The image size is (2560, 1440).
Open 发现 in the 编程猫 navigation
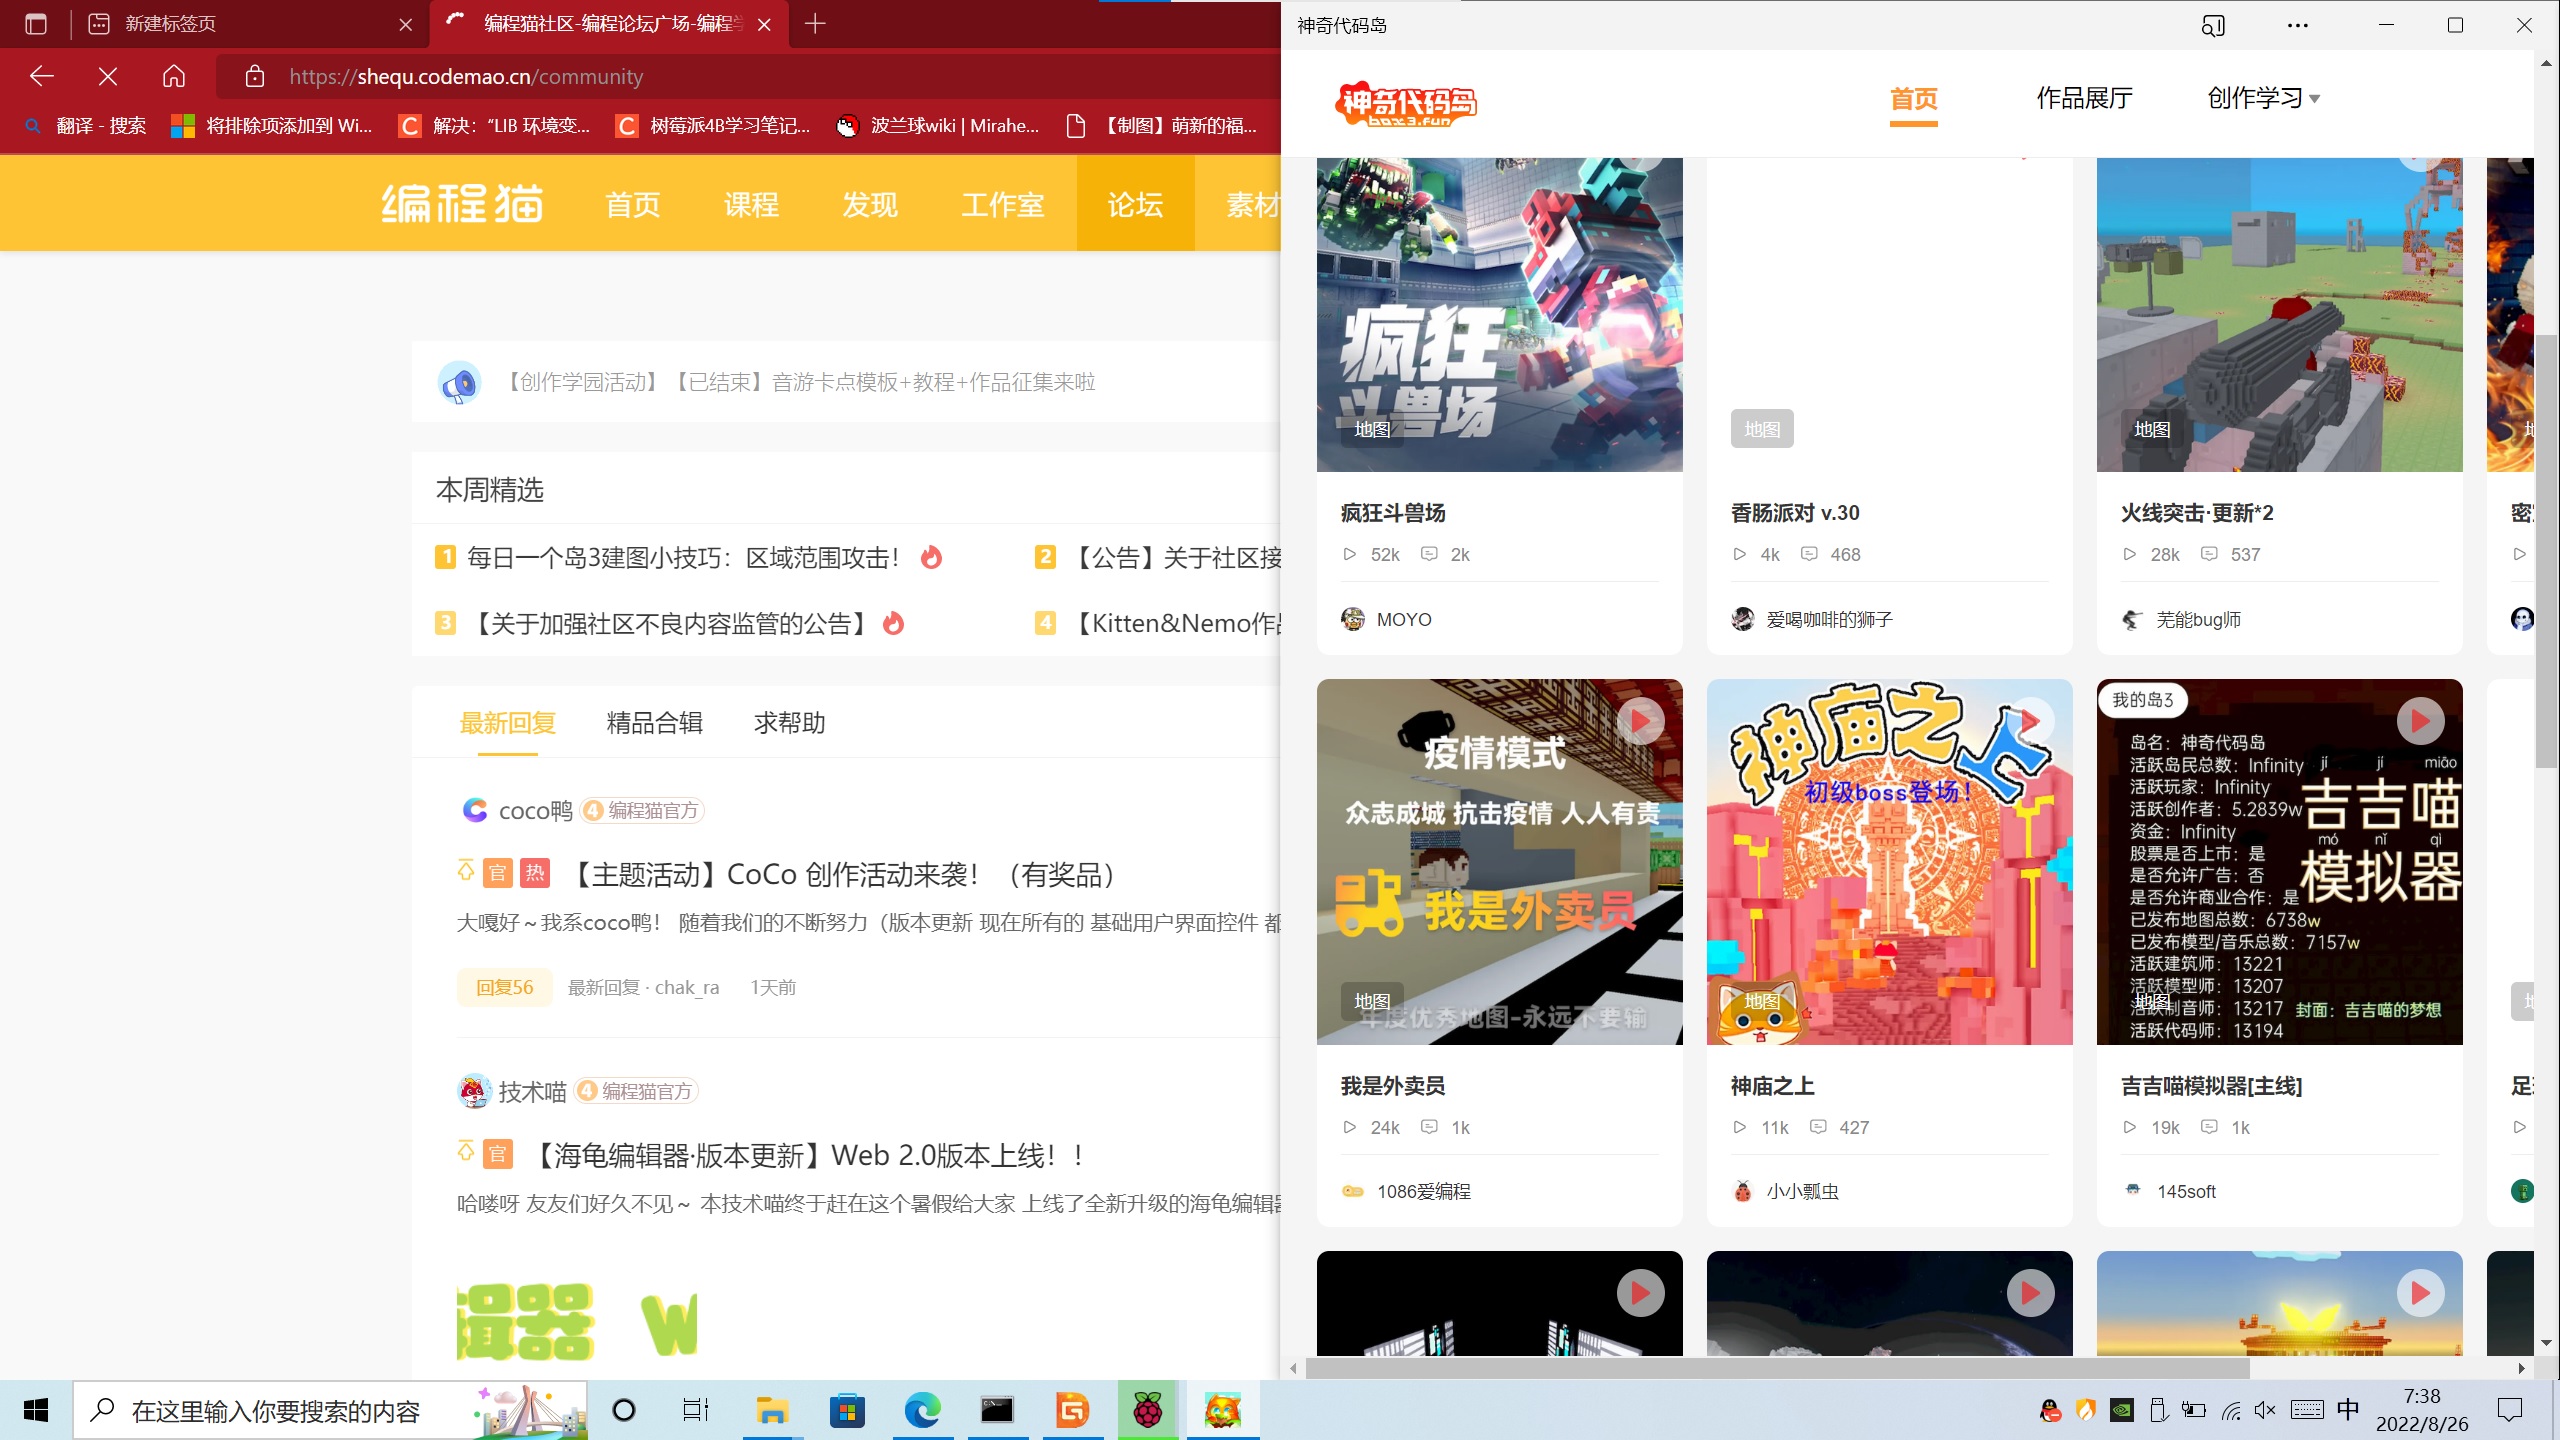(x=869, y=205)
